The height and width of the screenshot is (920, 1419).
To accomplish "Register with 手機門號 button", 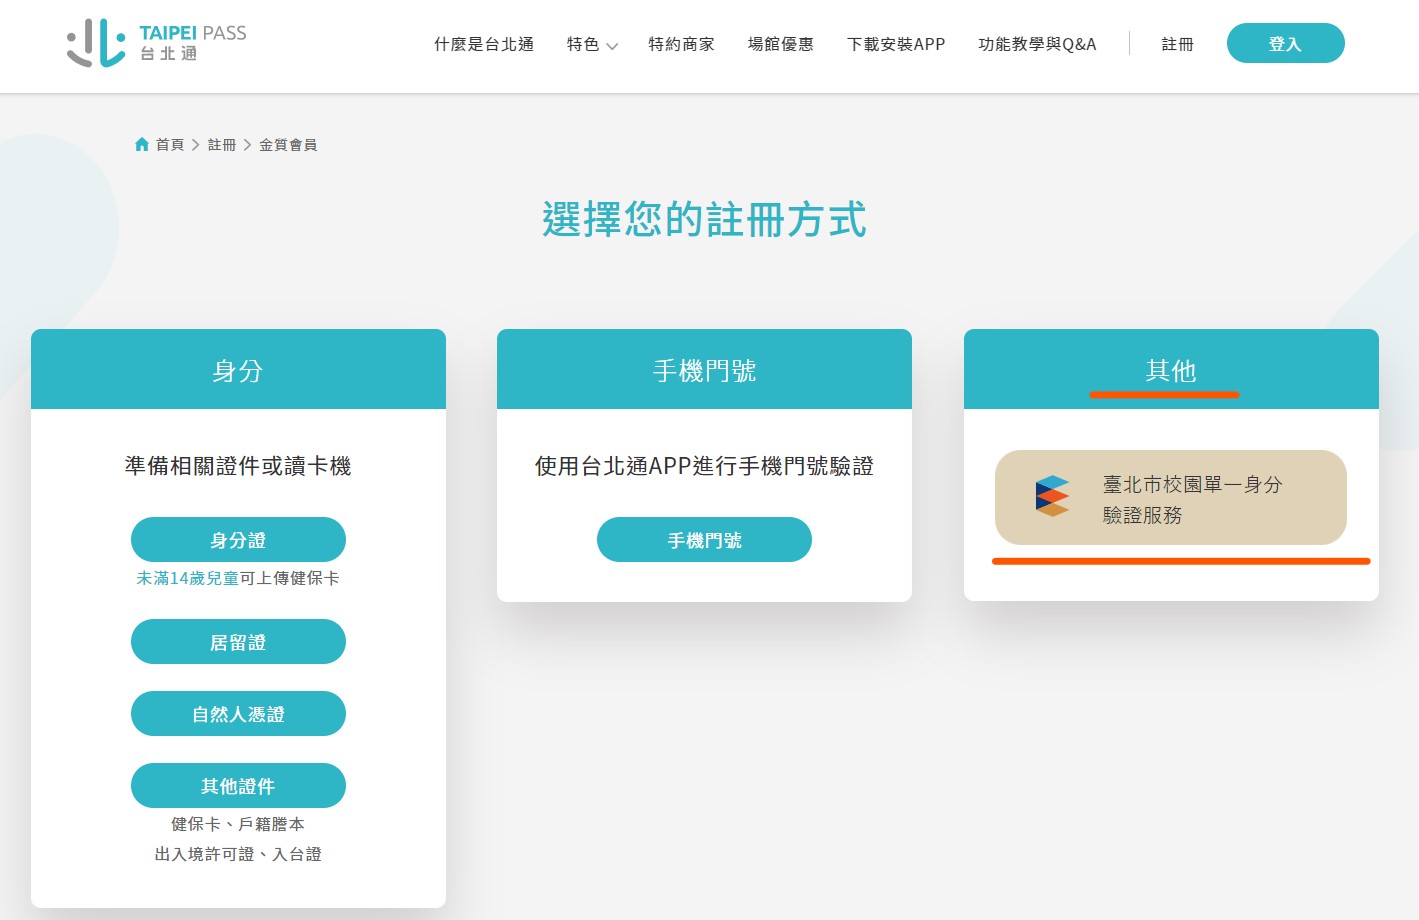I will [704, 540].
